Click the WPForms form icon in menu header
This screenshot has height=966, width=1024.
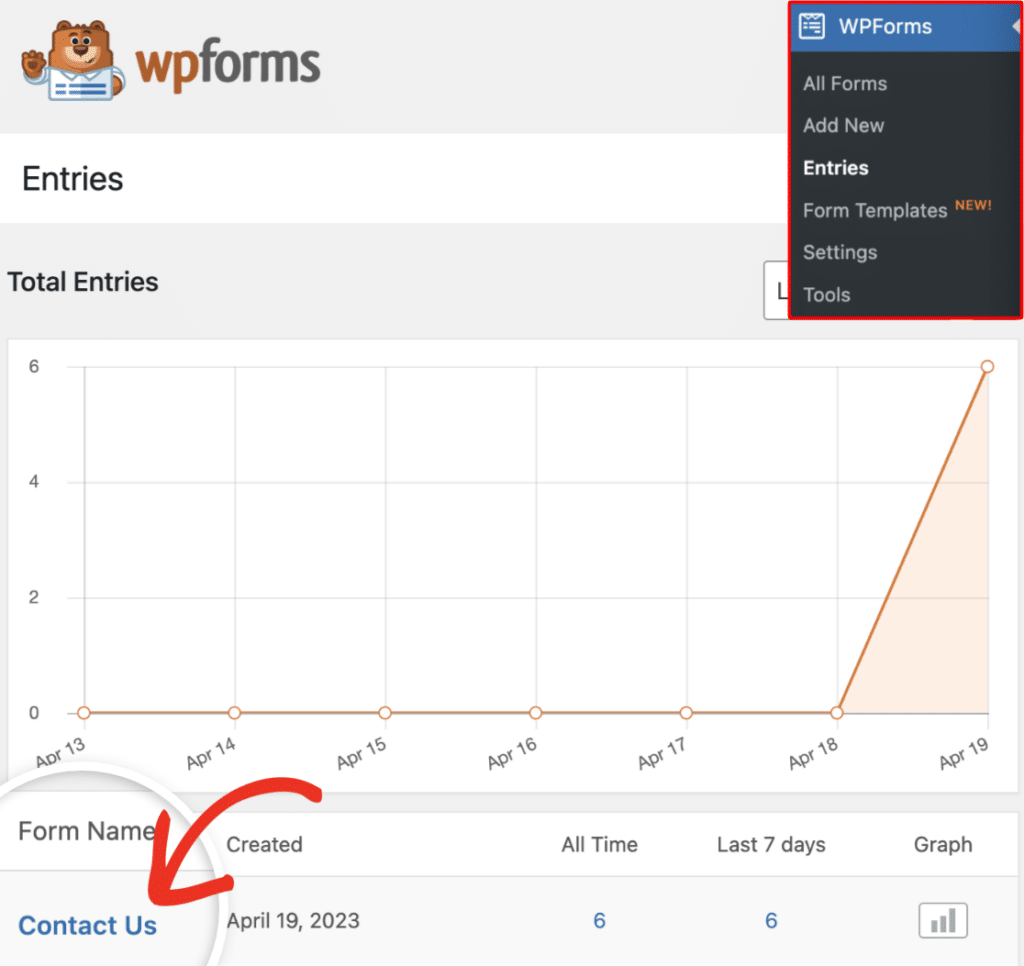pyautogui.click(x=812, y=26)
